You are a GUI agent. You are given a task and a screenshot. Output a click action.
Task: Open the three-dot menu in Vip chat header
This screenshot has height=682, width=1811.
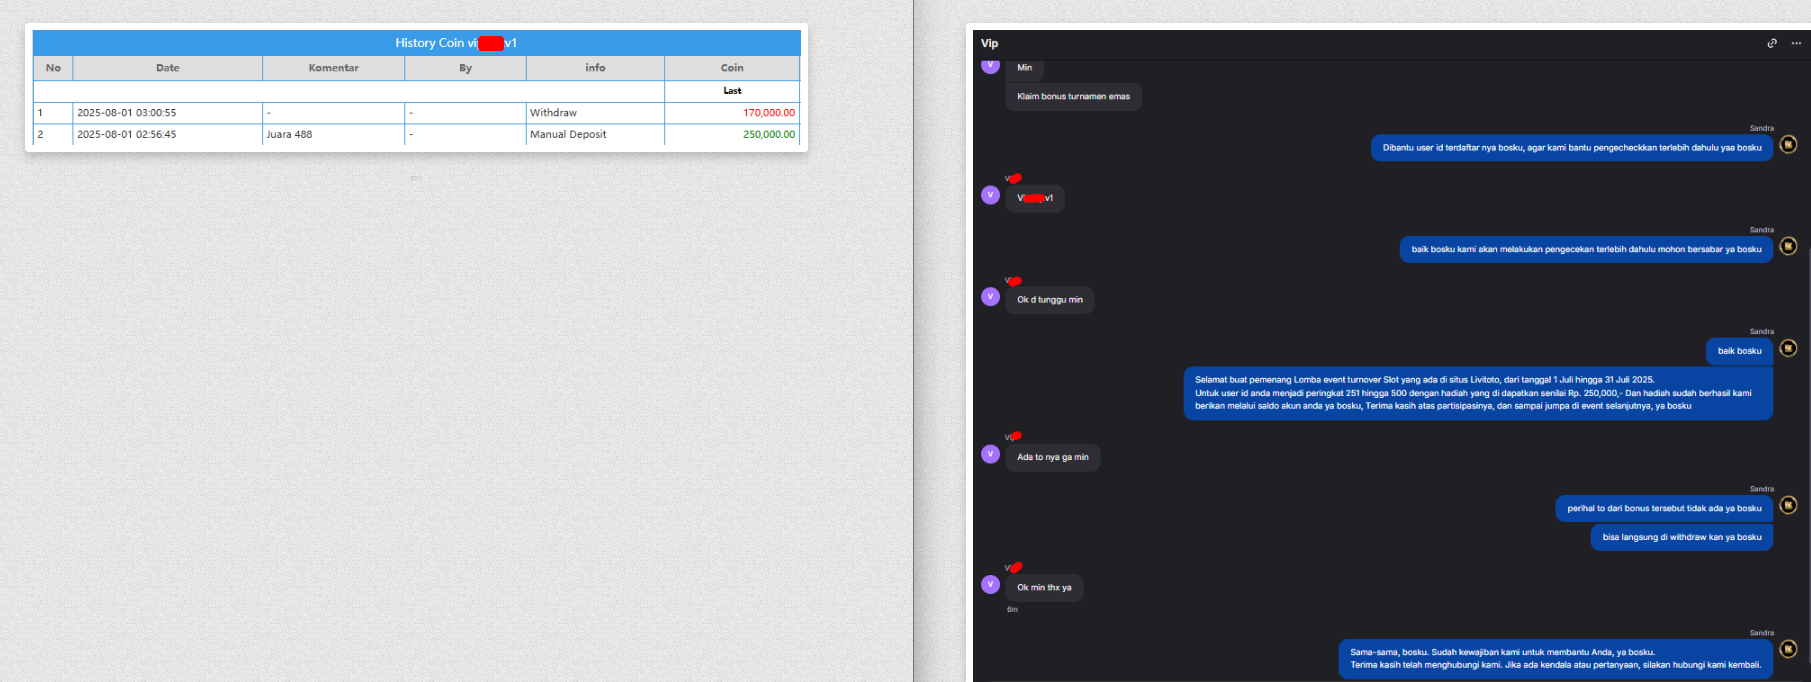tap(1796, 43)
